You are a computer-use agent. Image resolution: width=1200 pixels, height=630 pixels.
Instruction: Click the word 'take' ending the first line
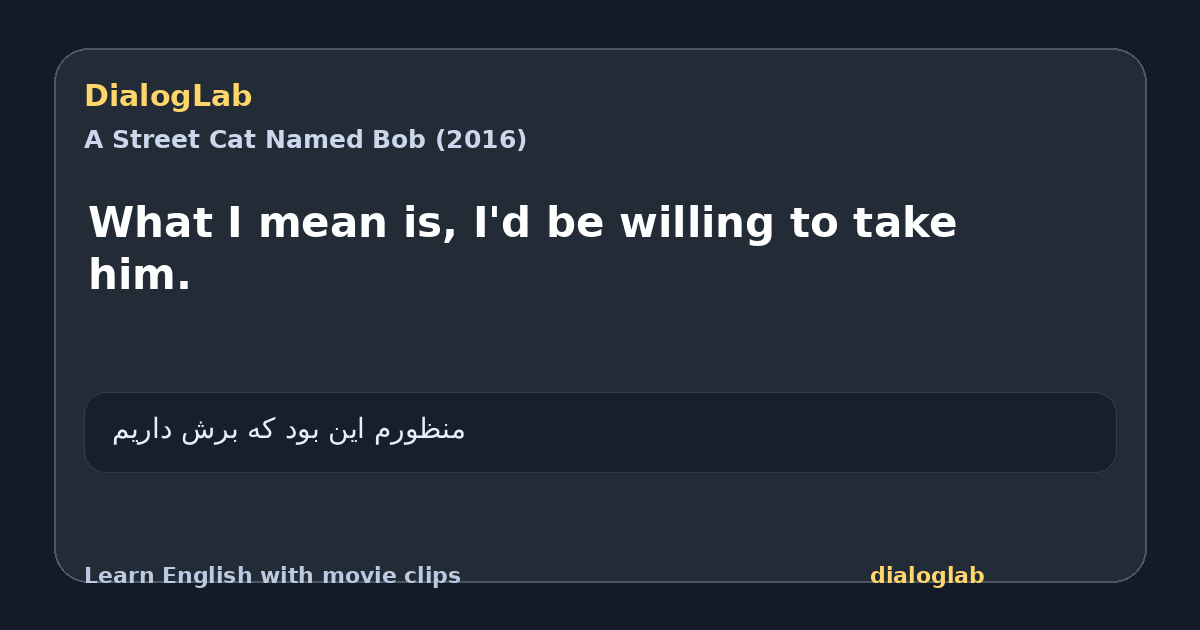tap(904, 223)
